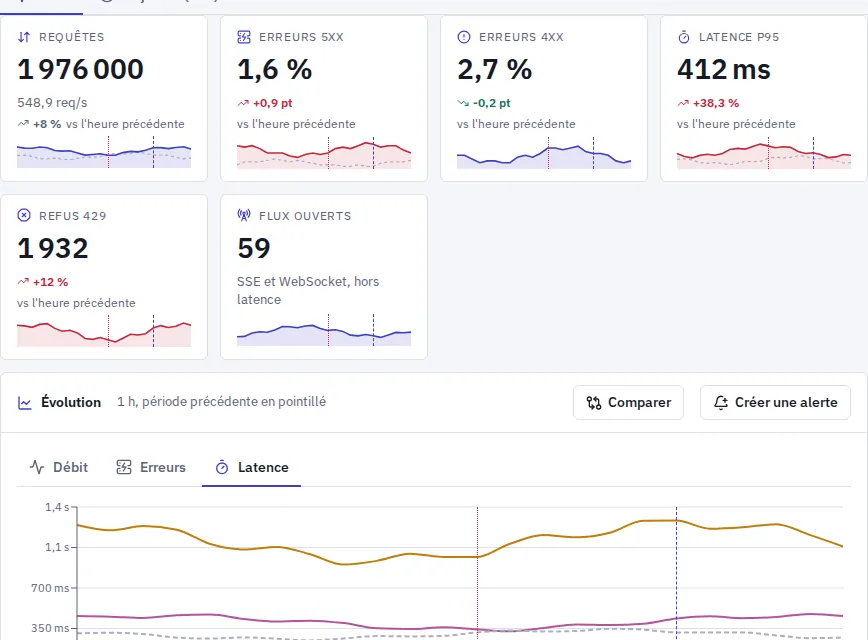Click the 412 ms latency value
Image resolution: width=868 pixels, height=640 pixels.
(x=724, y=70)
